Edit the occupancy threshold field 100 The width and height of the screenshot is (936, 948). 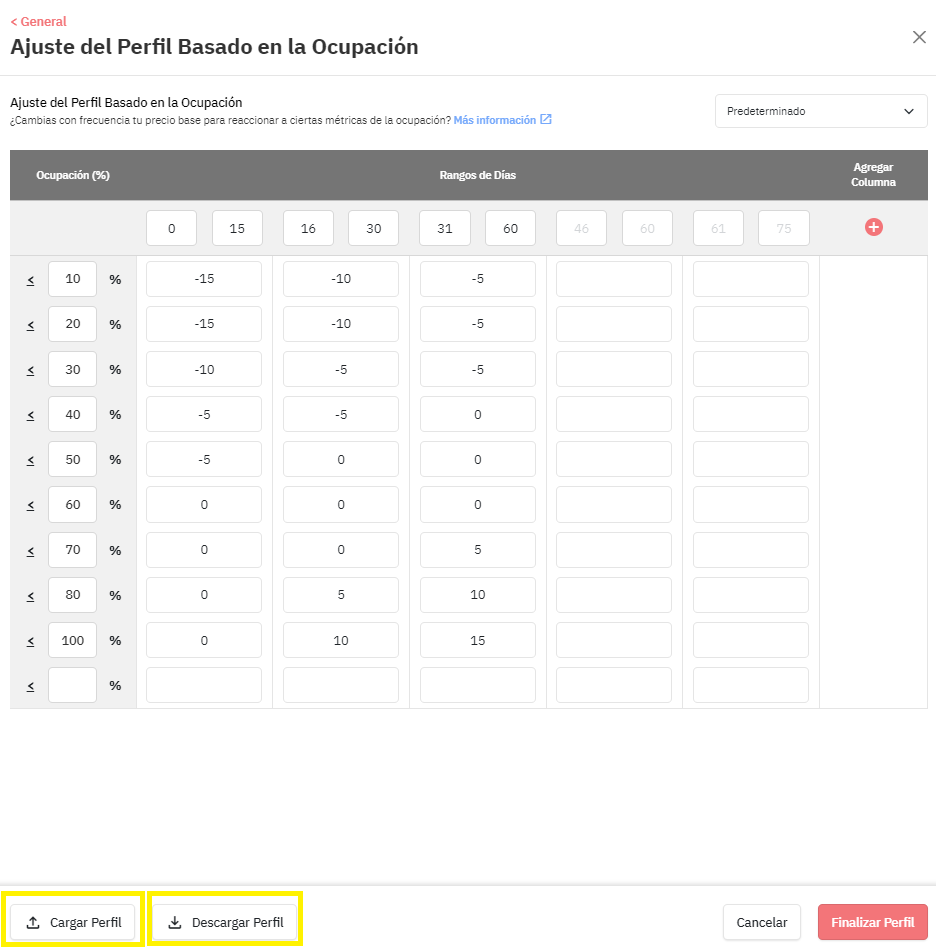tap(73, 640)
